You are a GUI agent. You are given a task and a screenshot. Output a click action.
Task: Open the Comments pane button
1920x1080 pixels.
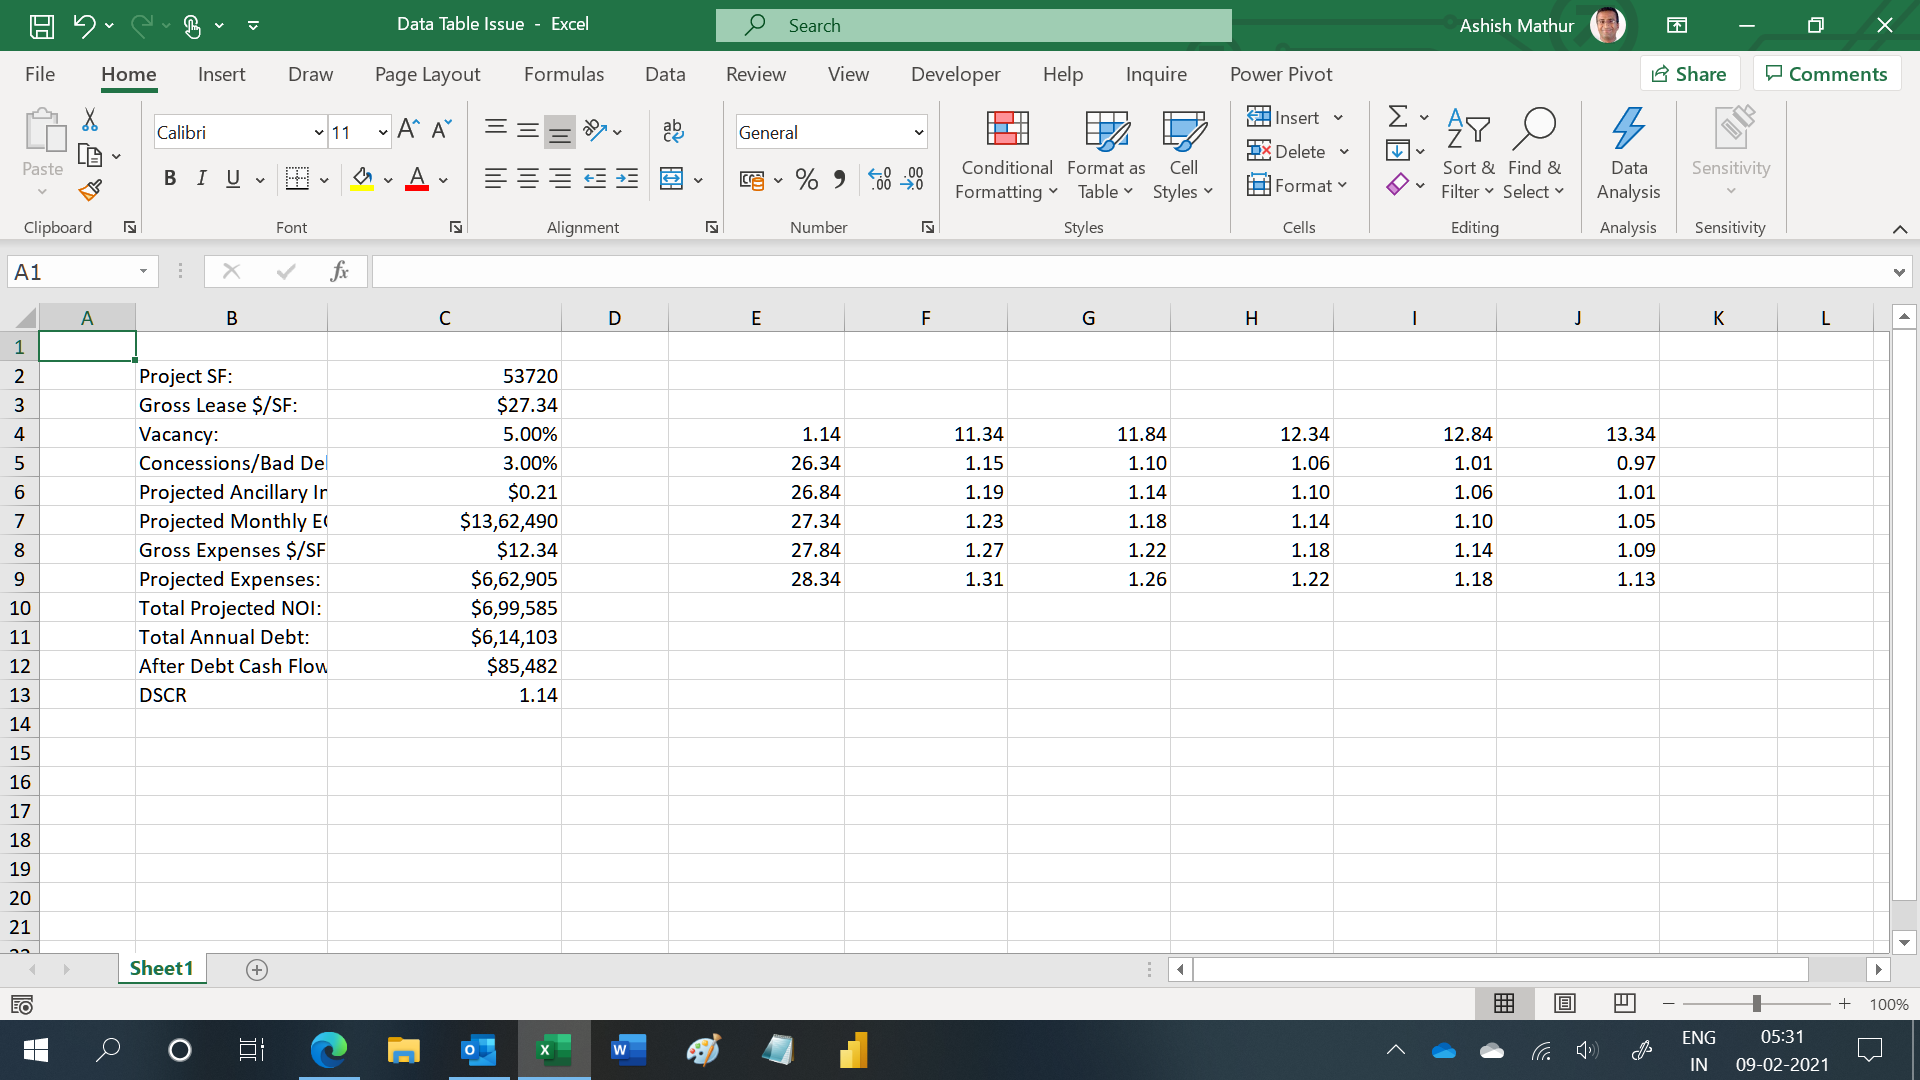[1826, 74]
